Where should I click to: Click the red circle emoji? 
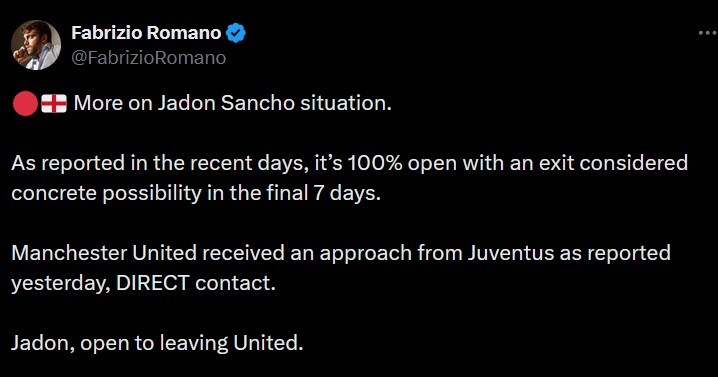click(25, 104)
